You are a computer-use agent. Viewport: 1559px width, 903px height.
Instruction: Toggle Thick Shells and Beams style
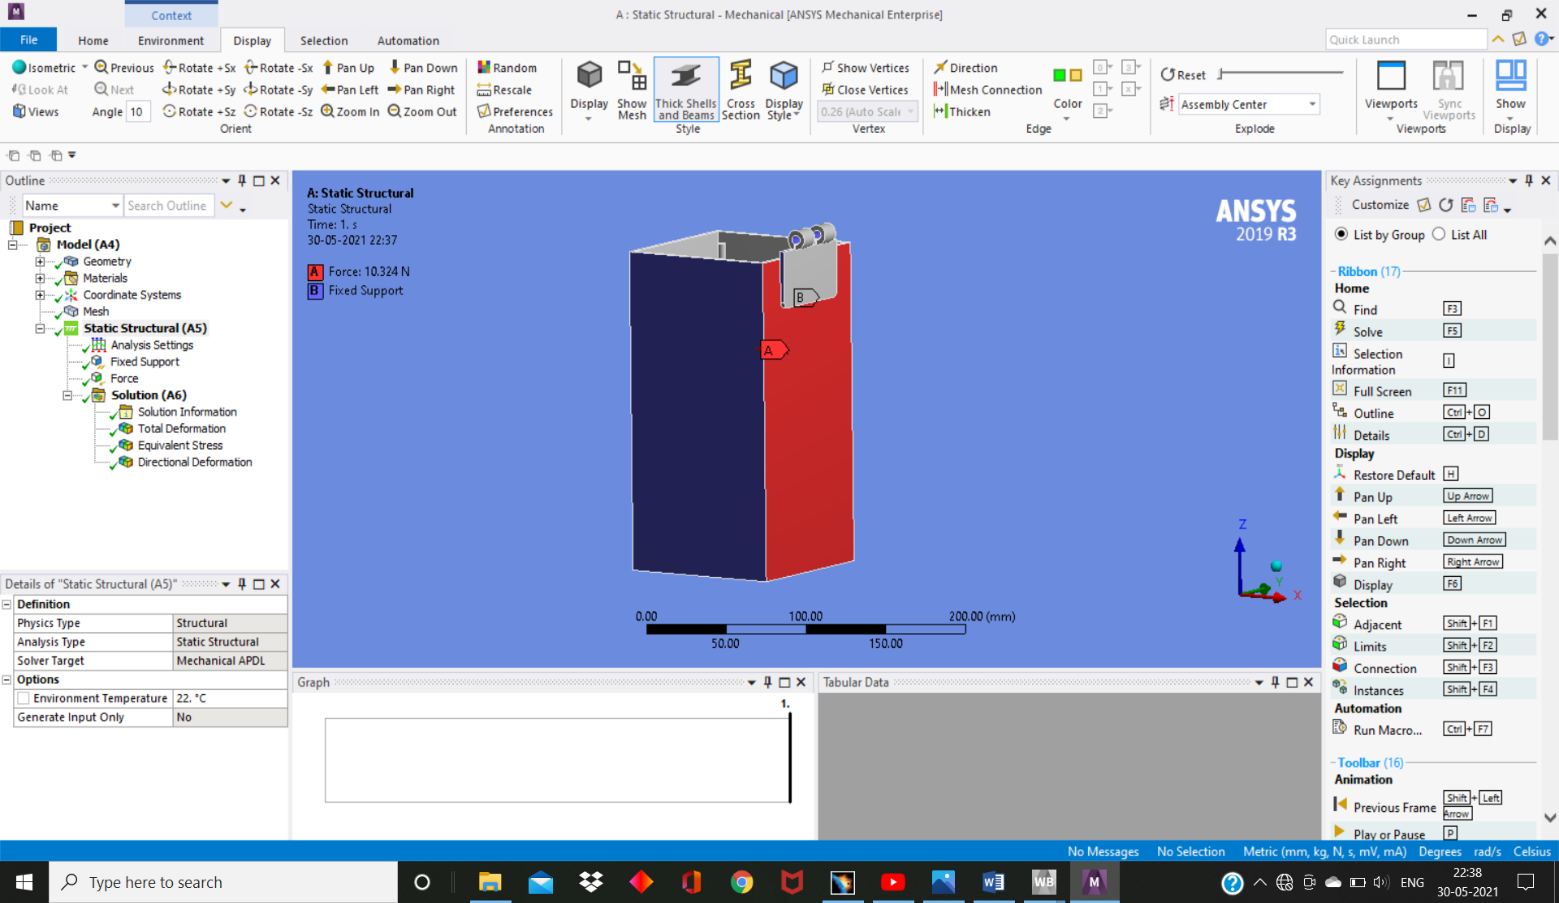point(686,90)
